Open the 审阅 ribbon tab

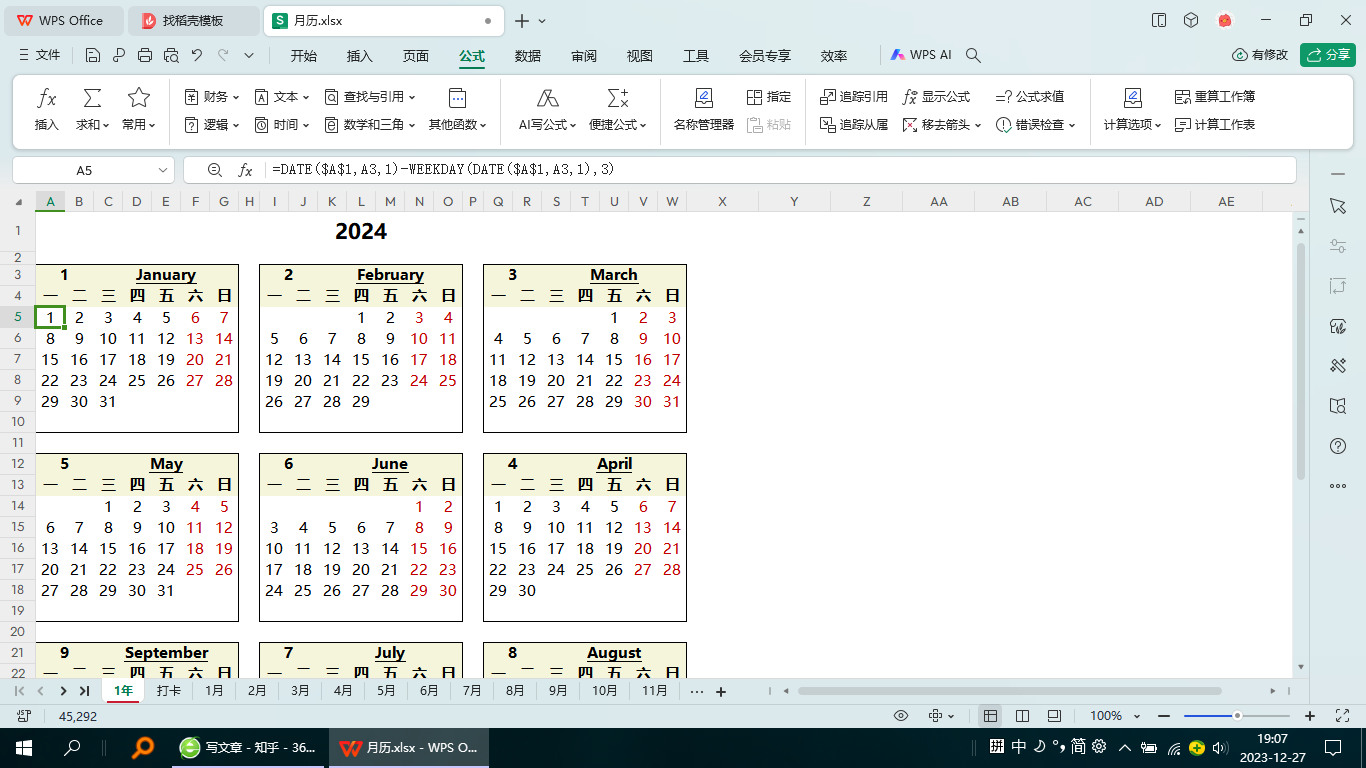584,56
